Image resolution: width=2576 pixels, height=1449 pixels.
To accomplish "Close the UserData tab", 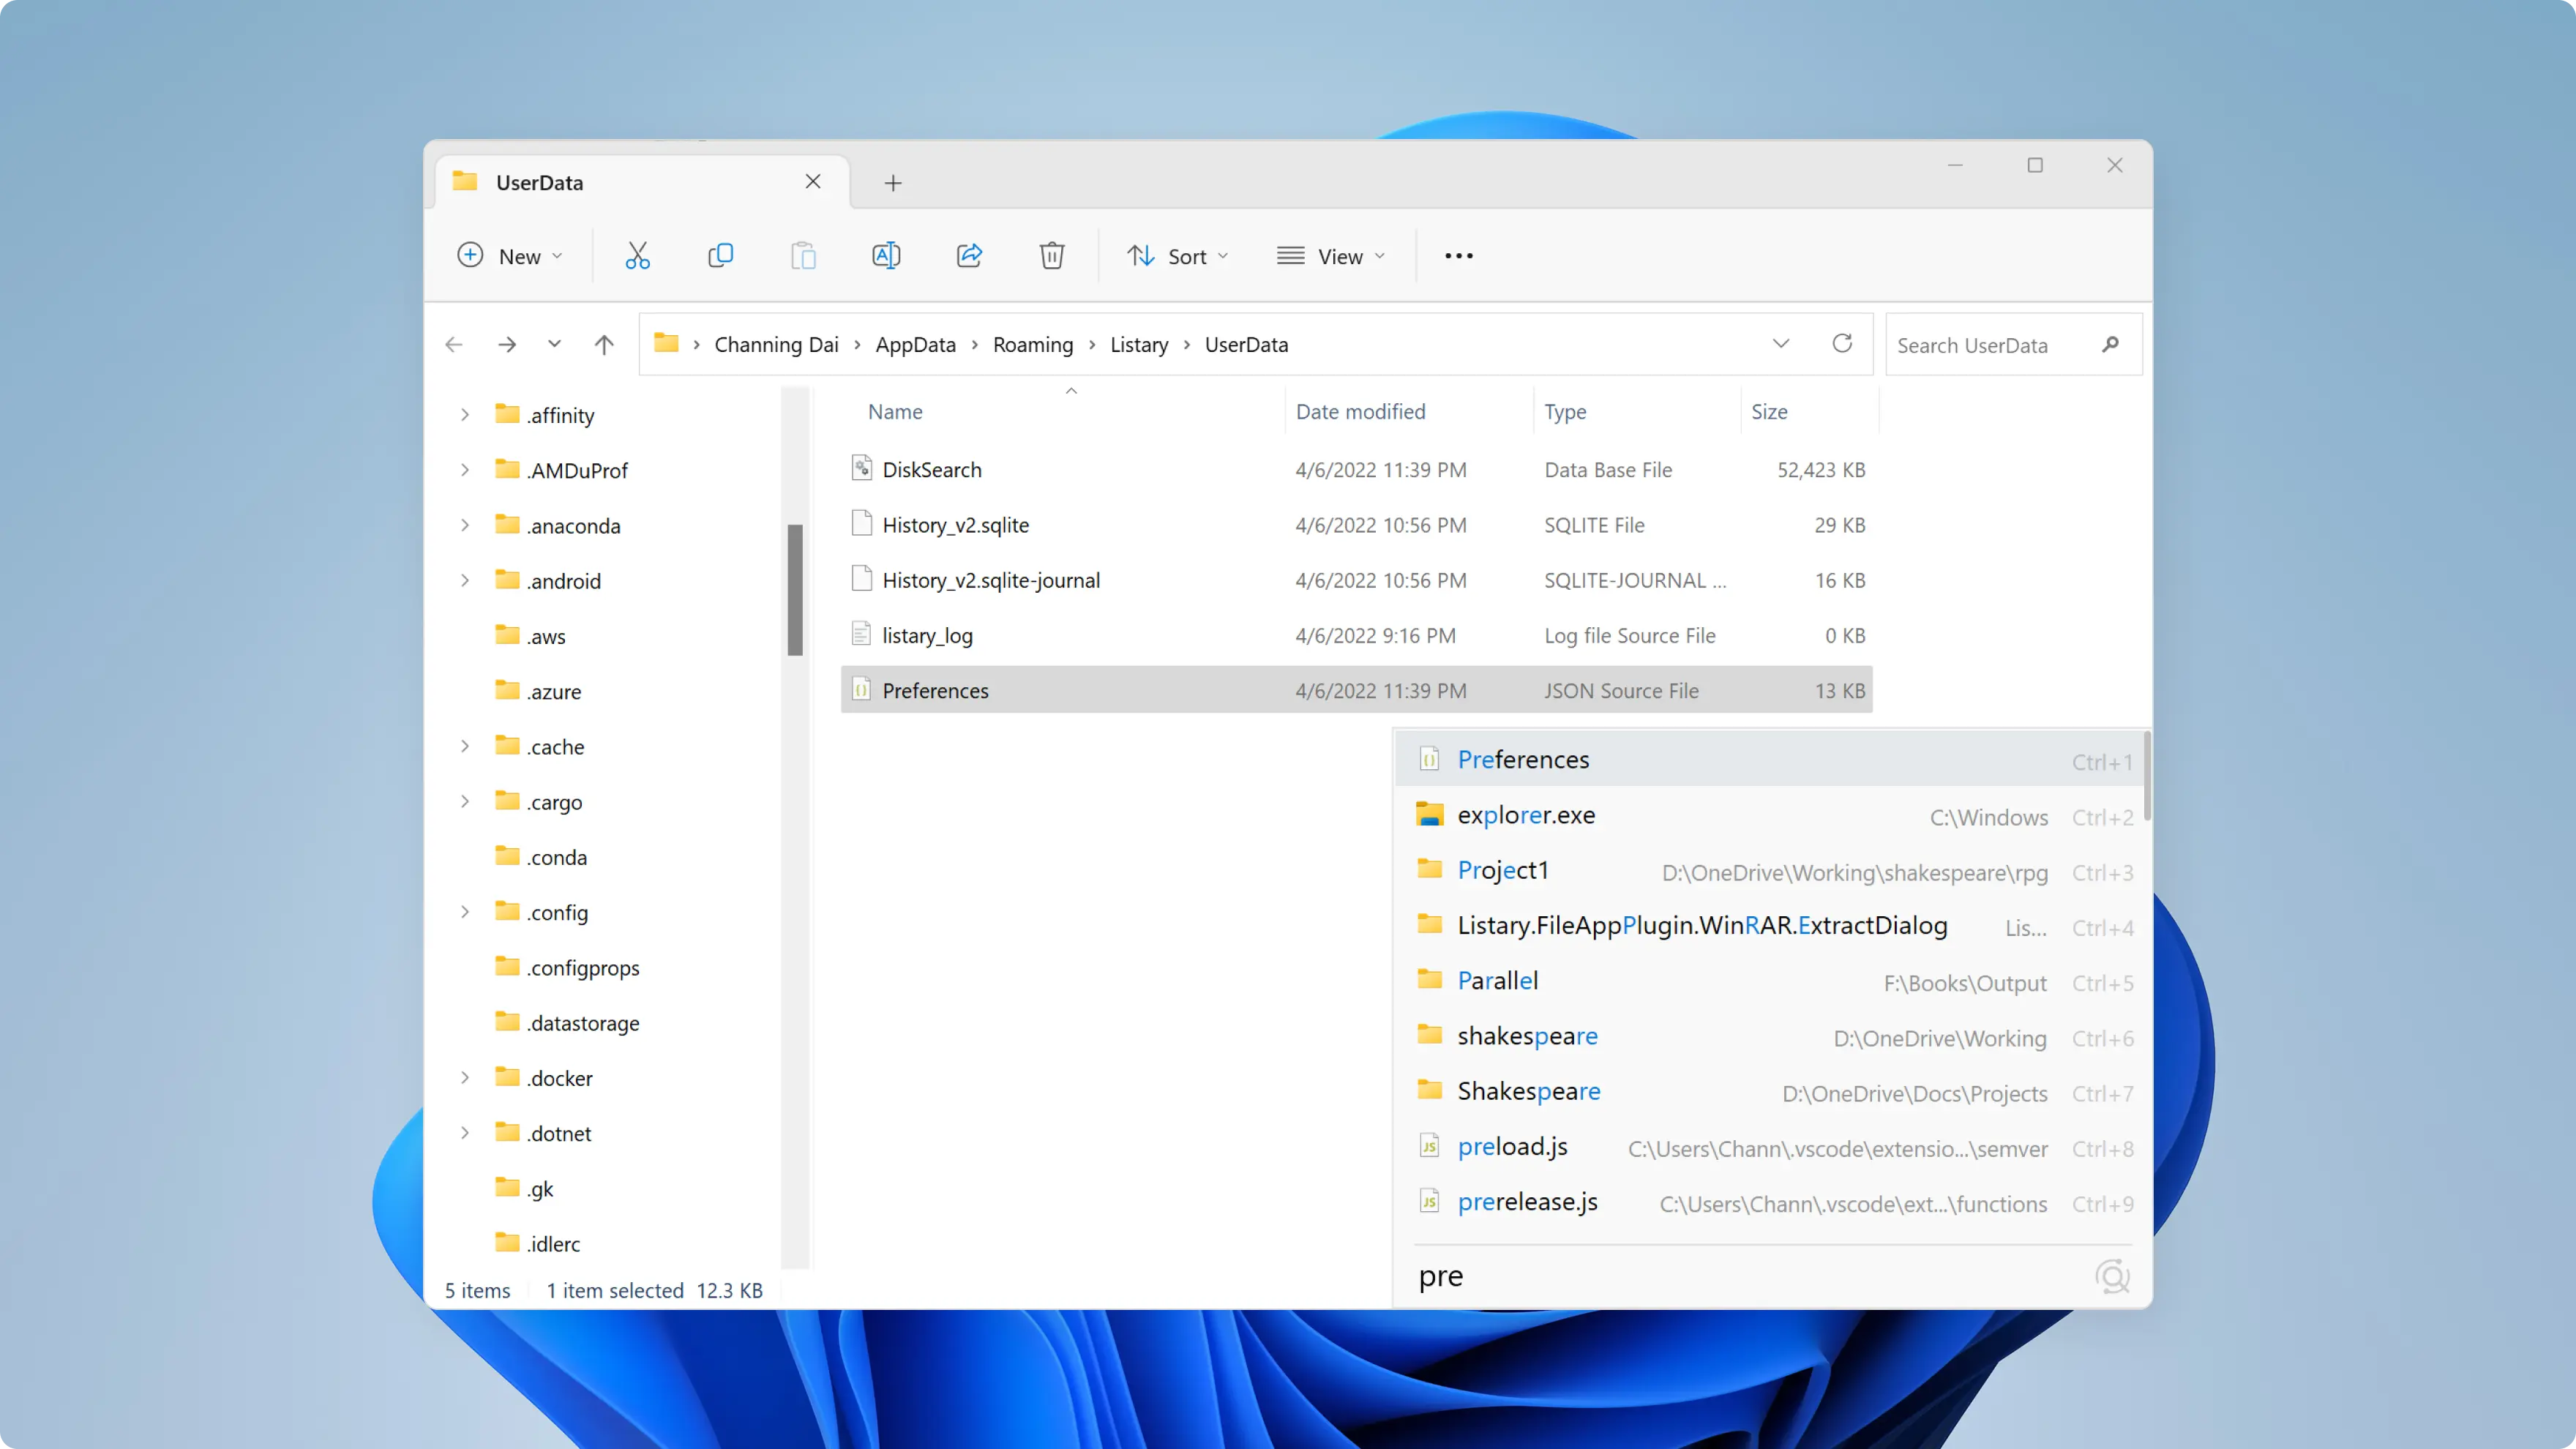I will [813, 182].
